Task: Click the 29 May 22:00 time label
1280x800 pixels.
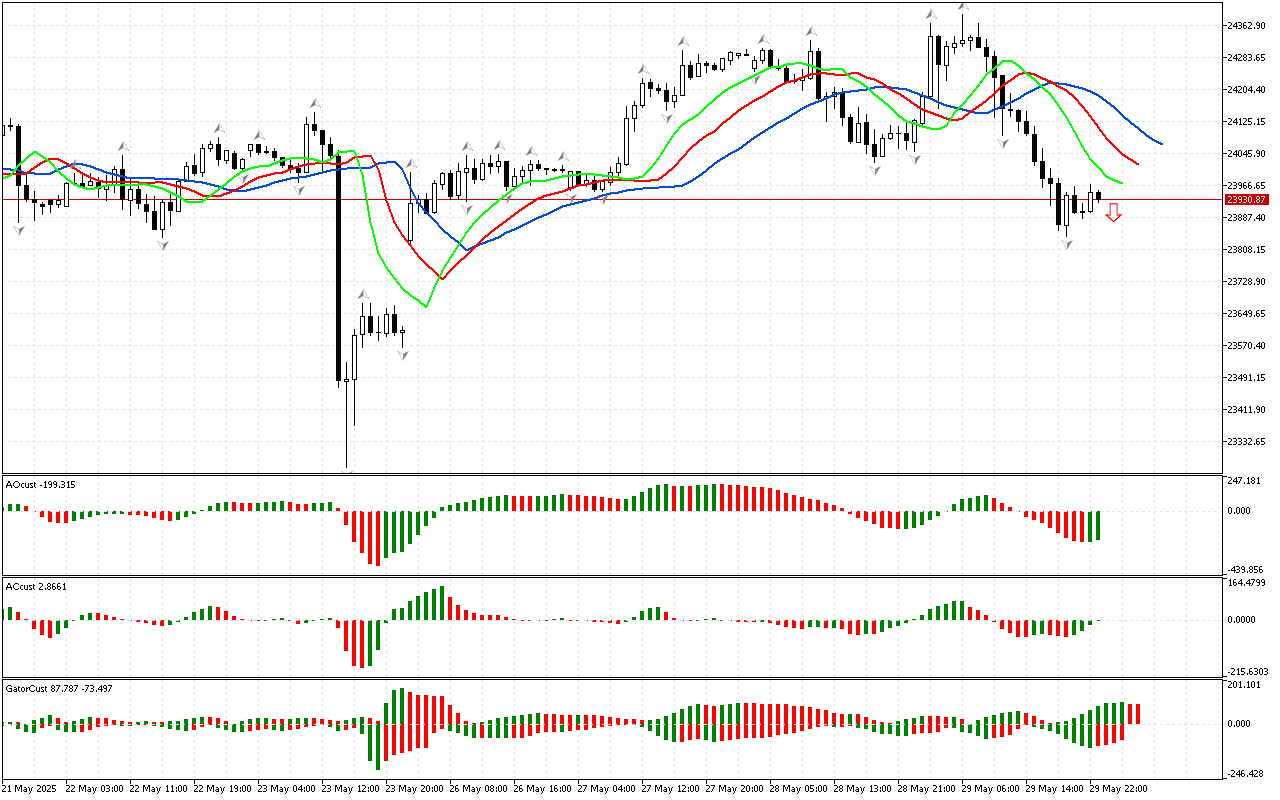Action: pyautogui.click(x=1118, y=788)
